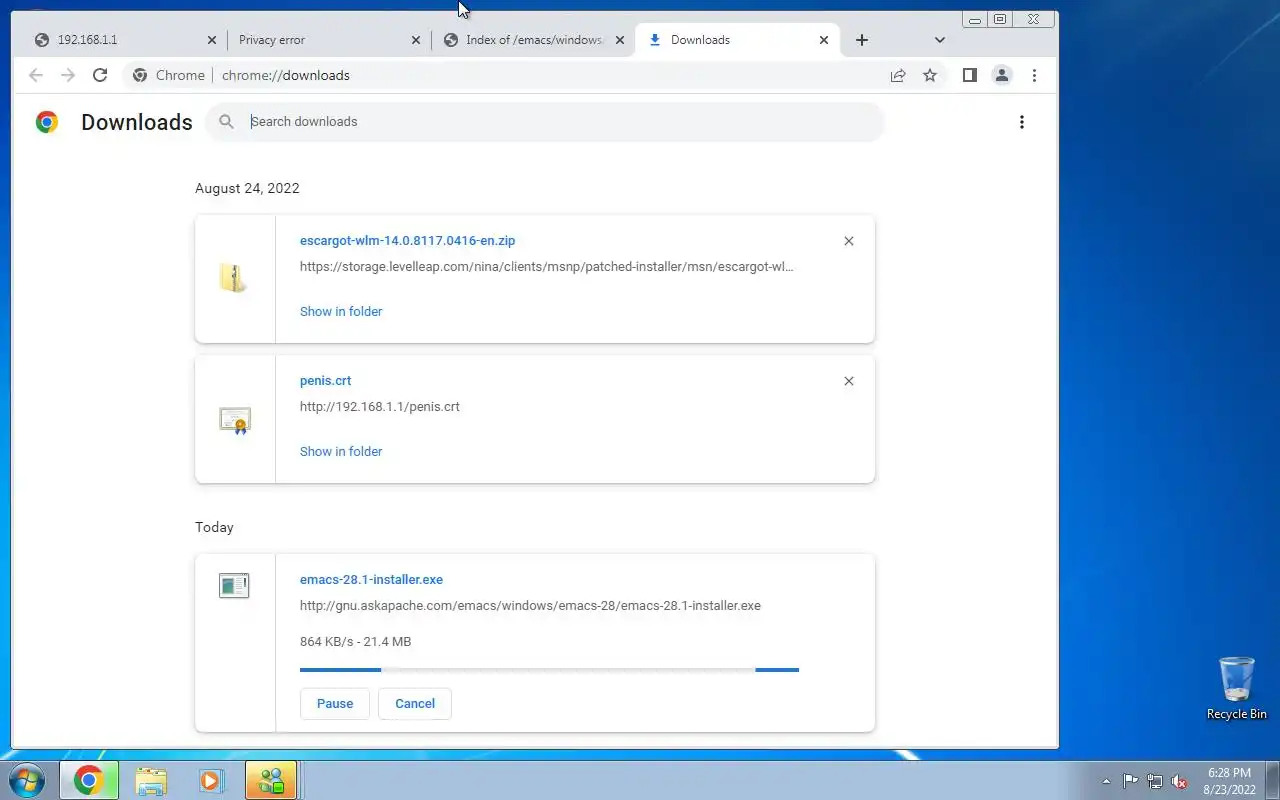Click the escargot storage.levelleap.com URL

click(x=547, y=267)
